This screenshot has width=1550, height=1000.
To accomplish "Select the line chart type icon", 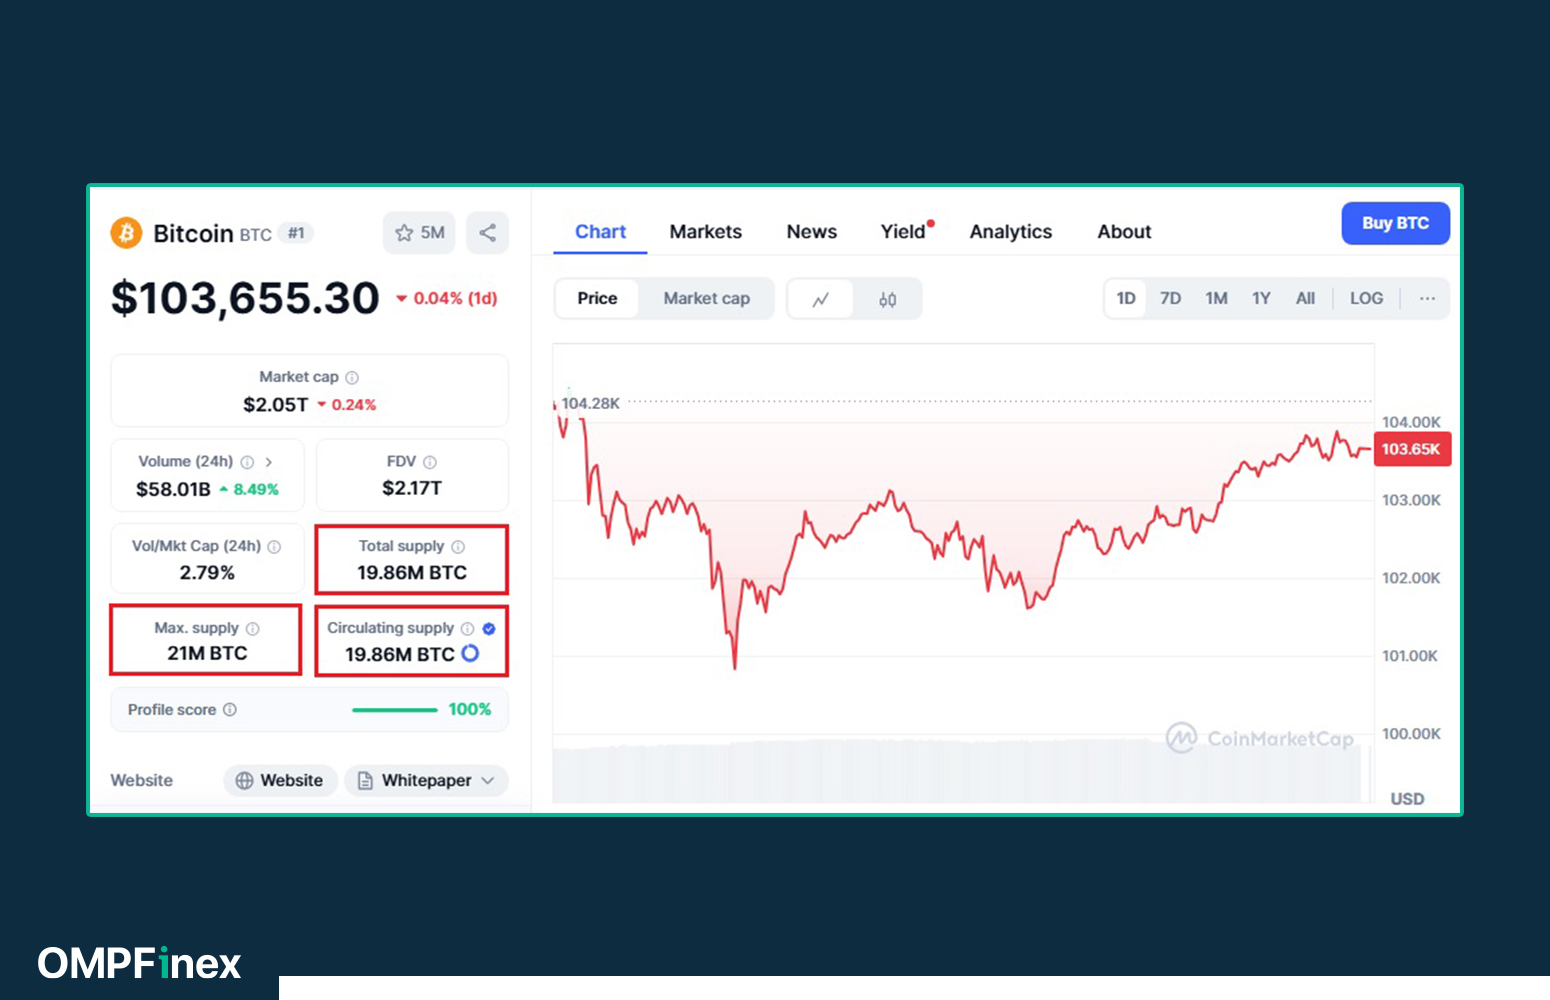I will point(820,298).
